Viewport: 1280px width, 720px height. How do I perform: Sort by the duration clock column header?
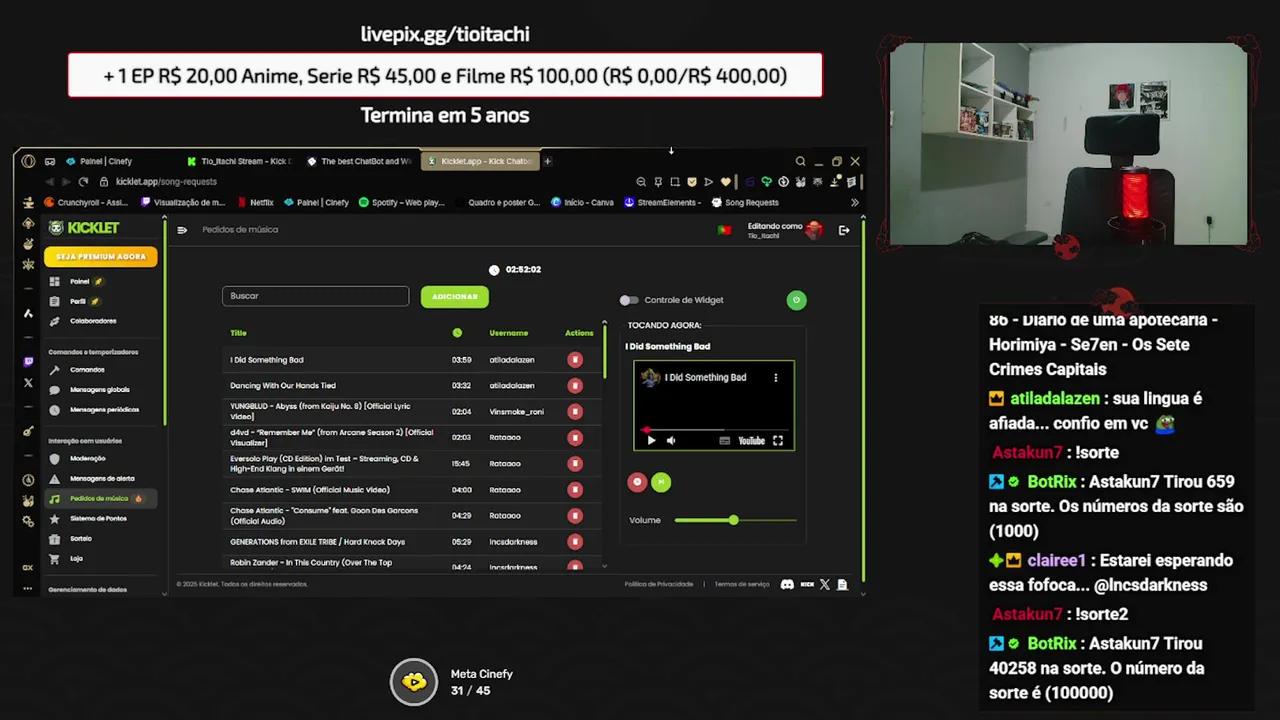click(457, 333)
